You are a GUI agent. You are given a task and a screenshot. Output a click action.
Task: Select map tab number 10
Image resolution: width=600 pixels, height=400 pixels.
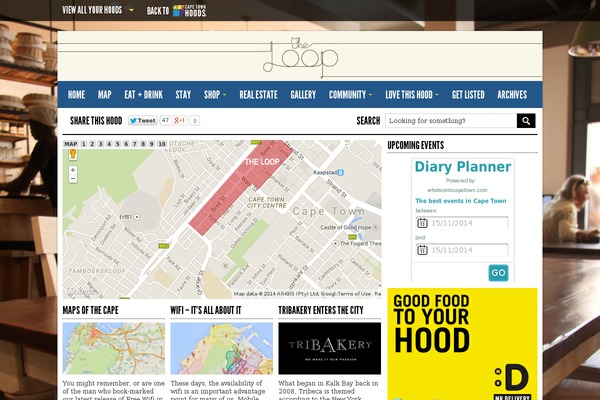point(162,144)
